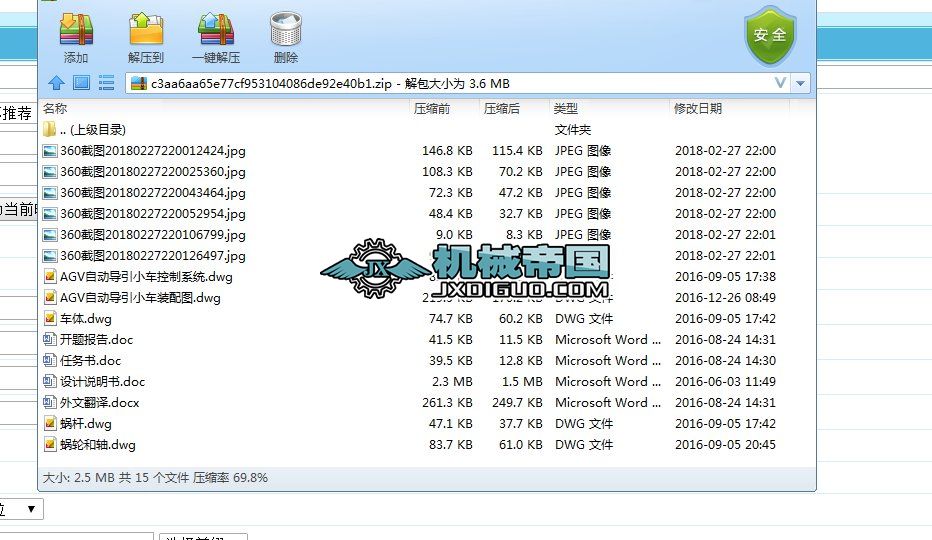Select AGV自动导引小车装配图.dwg file
The image size is (932, 540).
pos(140,298)
